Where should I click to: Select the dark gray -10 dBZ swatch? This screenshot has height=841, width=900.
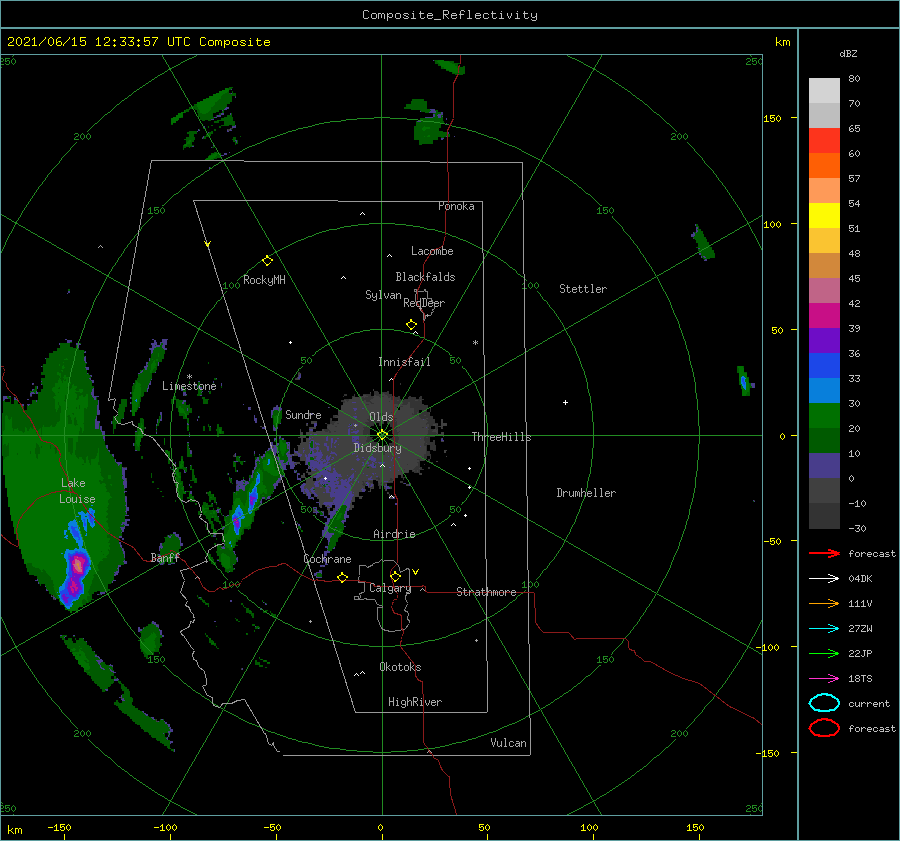coord(824,516)
